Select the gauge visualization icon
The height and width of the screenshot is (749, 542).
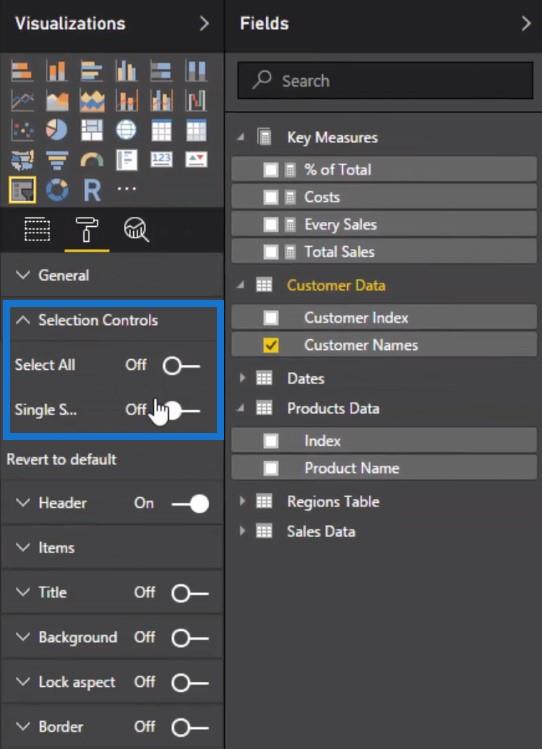92,160
